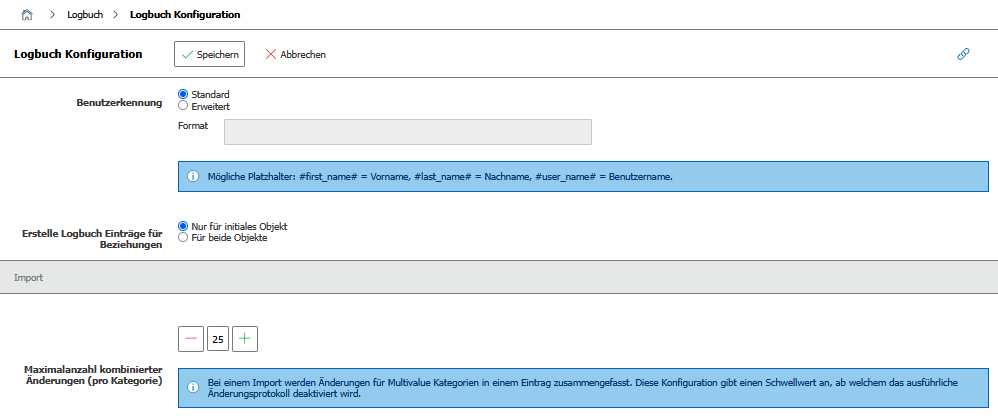Enable Für beide Objekte option
The width and height of the screenshot is (998, 418).
(183, 237)
